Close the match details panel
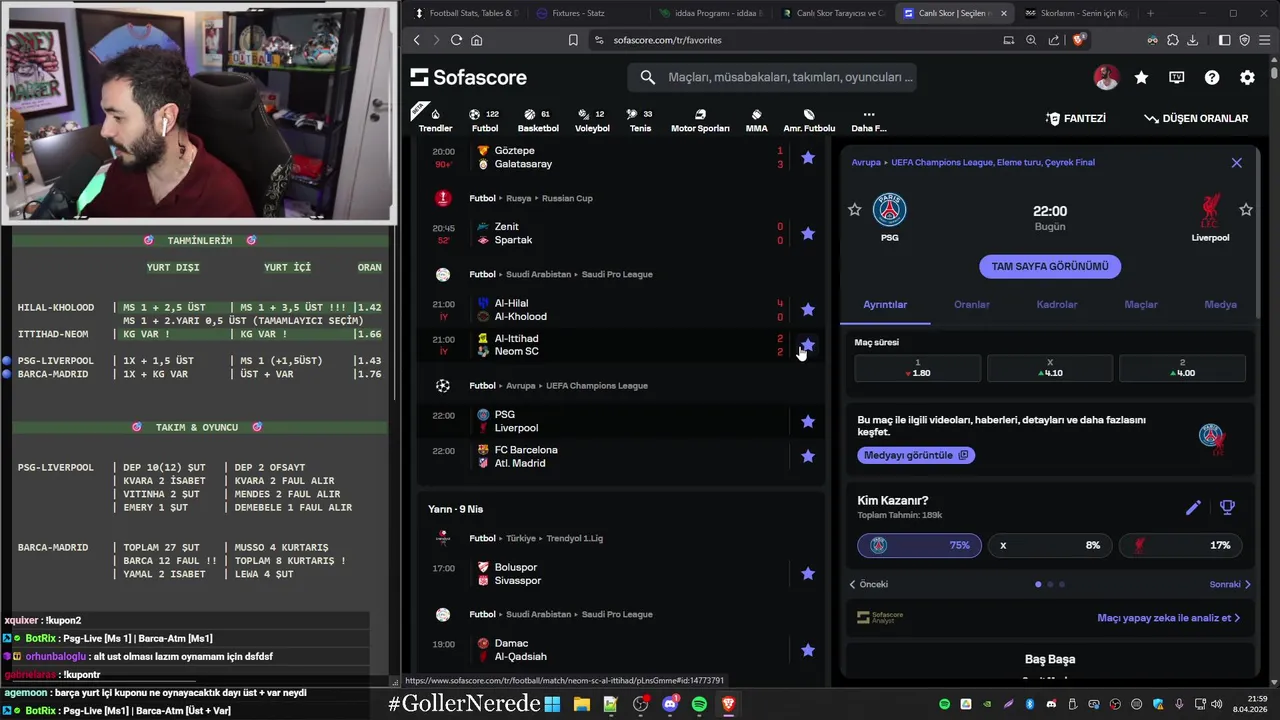This screenshot has width=1280, height=720. click(1236, 162)
